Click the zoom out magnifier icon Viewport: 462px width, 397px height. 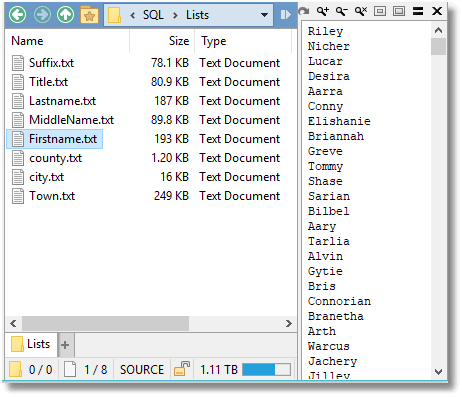[341, 11]
